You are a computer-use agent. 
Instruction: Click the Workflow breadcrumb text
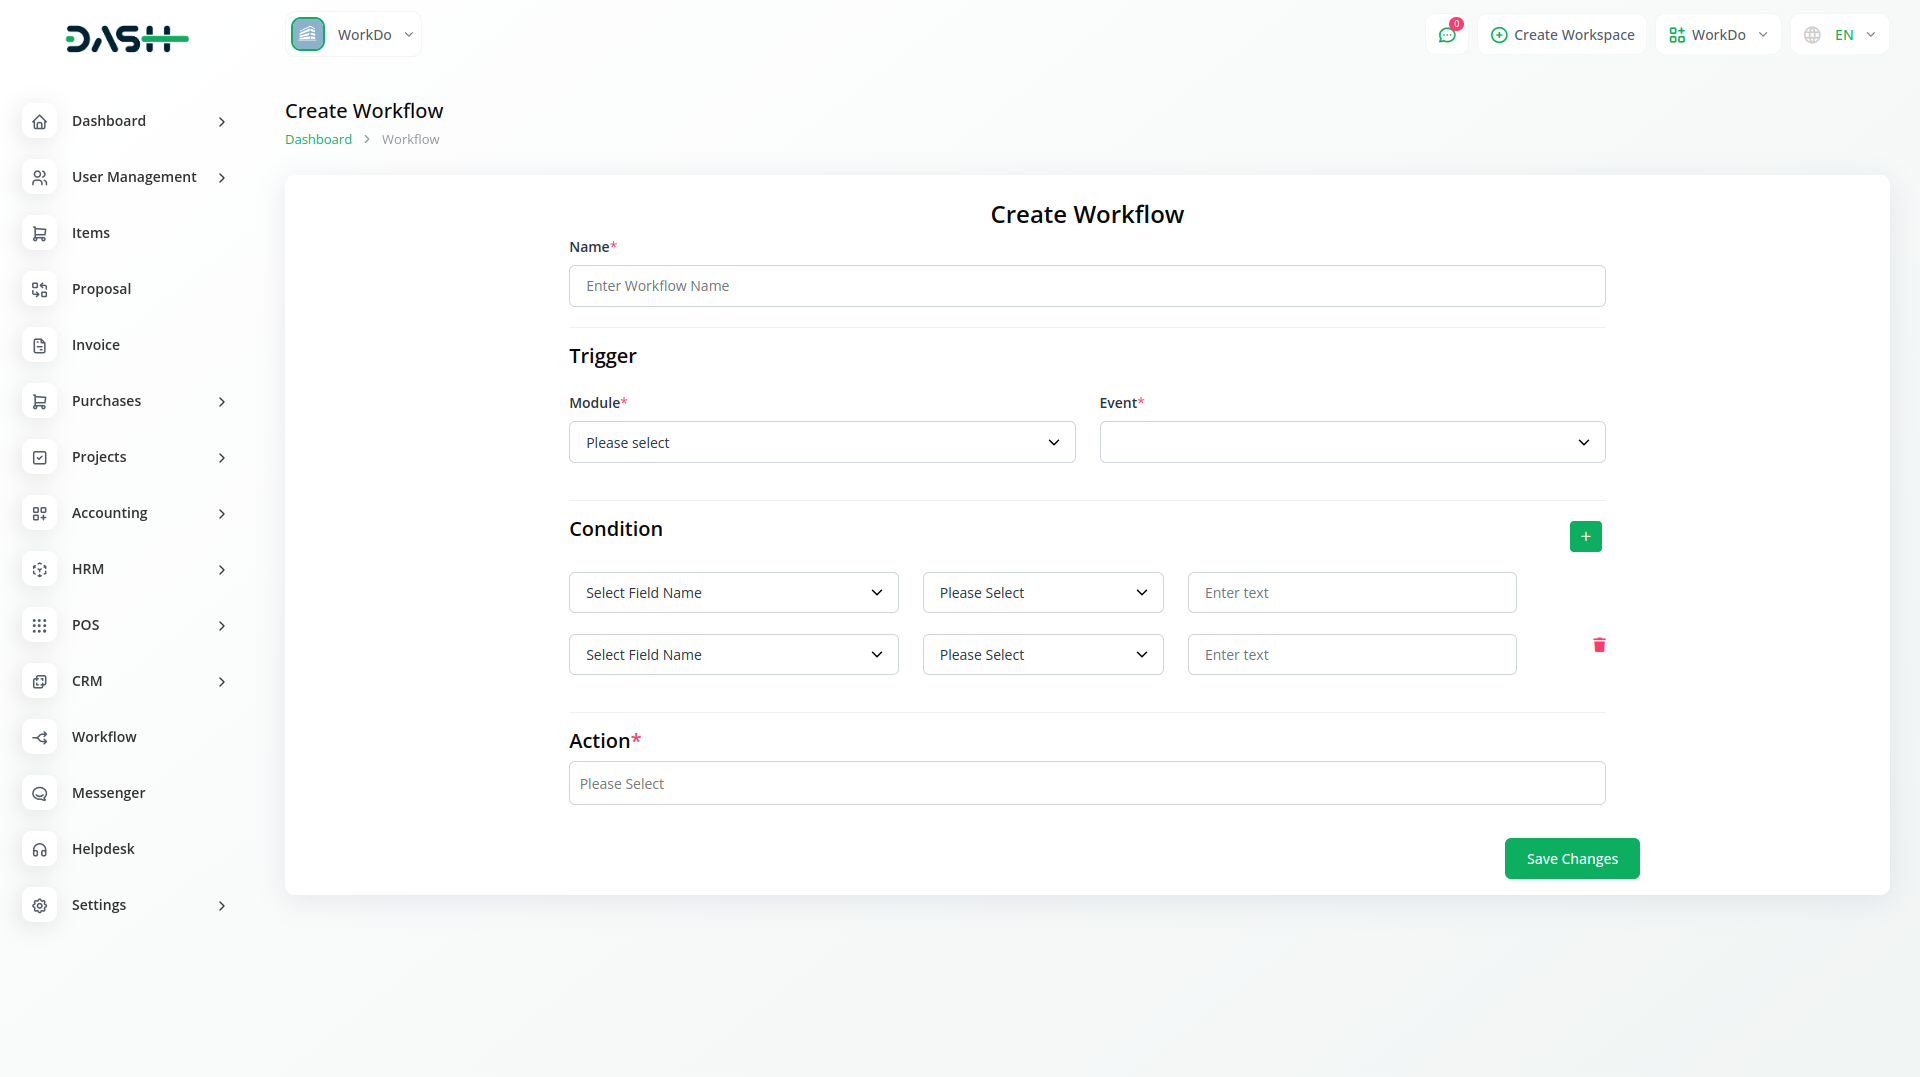coord(410,140)
